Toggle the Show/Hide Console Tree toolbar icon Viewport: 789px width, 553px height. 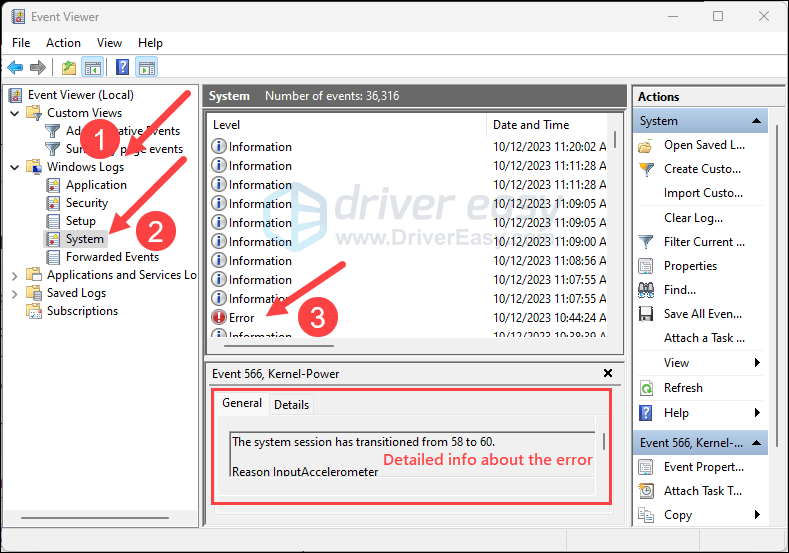93,67
